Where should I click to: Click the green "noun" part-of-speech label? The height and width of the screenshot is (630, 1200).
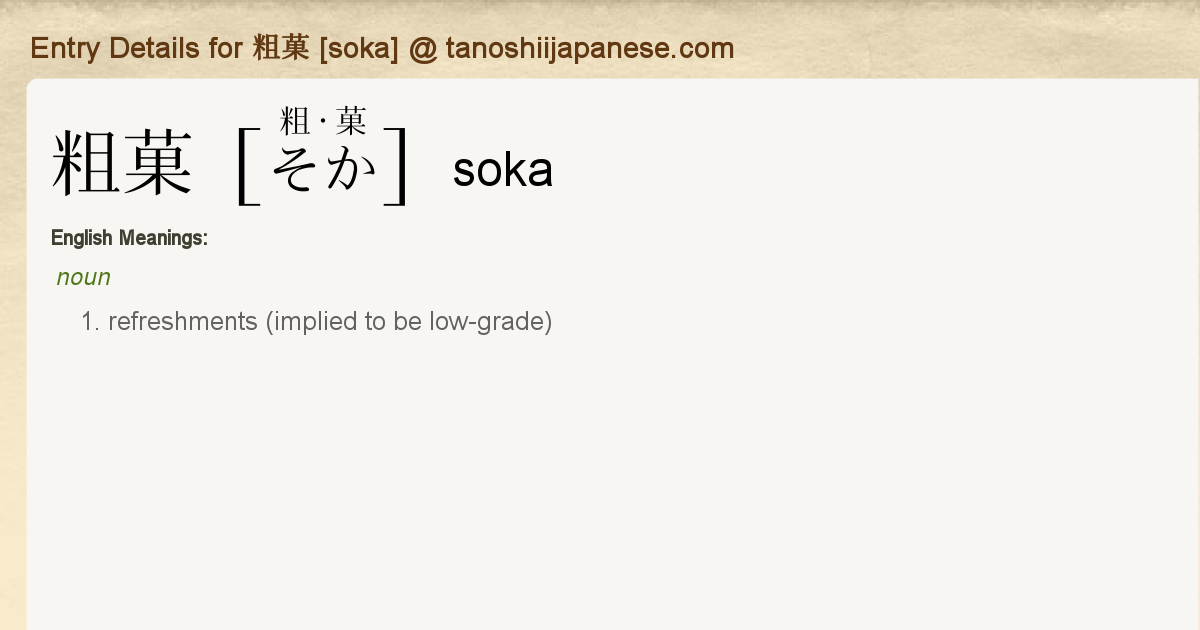click(x=83, y=277)
